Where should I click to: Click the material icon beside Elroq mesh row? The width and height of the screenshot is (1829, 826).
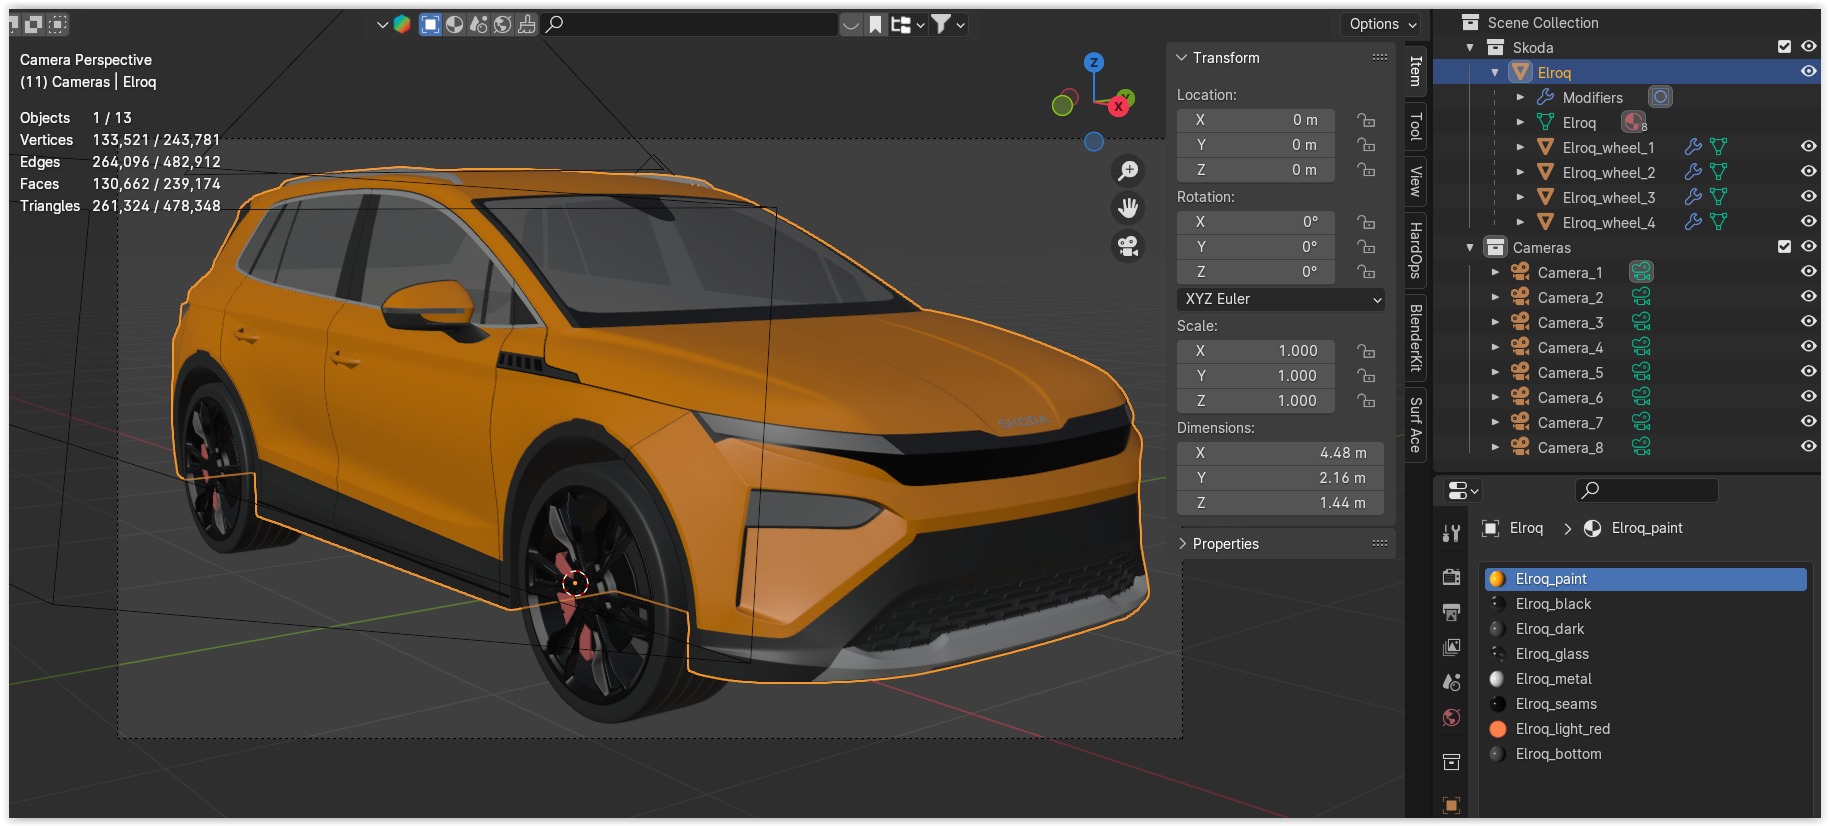click(x=1634, y=122)
